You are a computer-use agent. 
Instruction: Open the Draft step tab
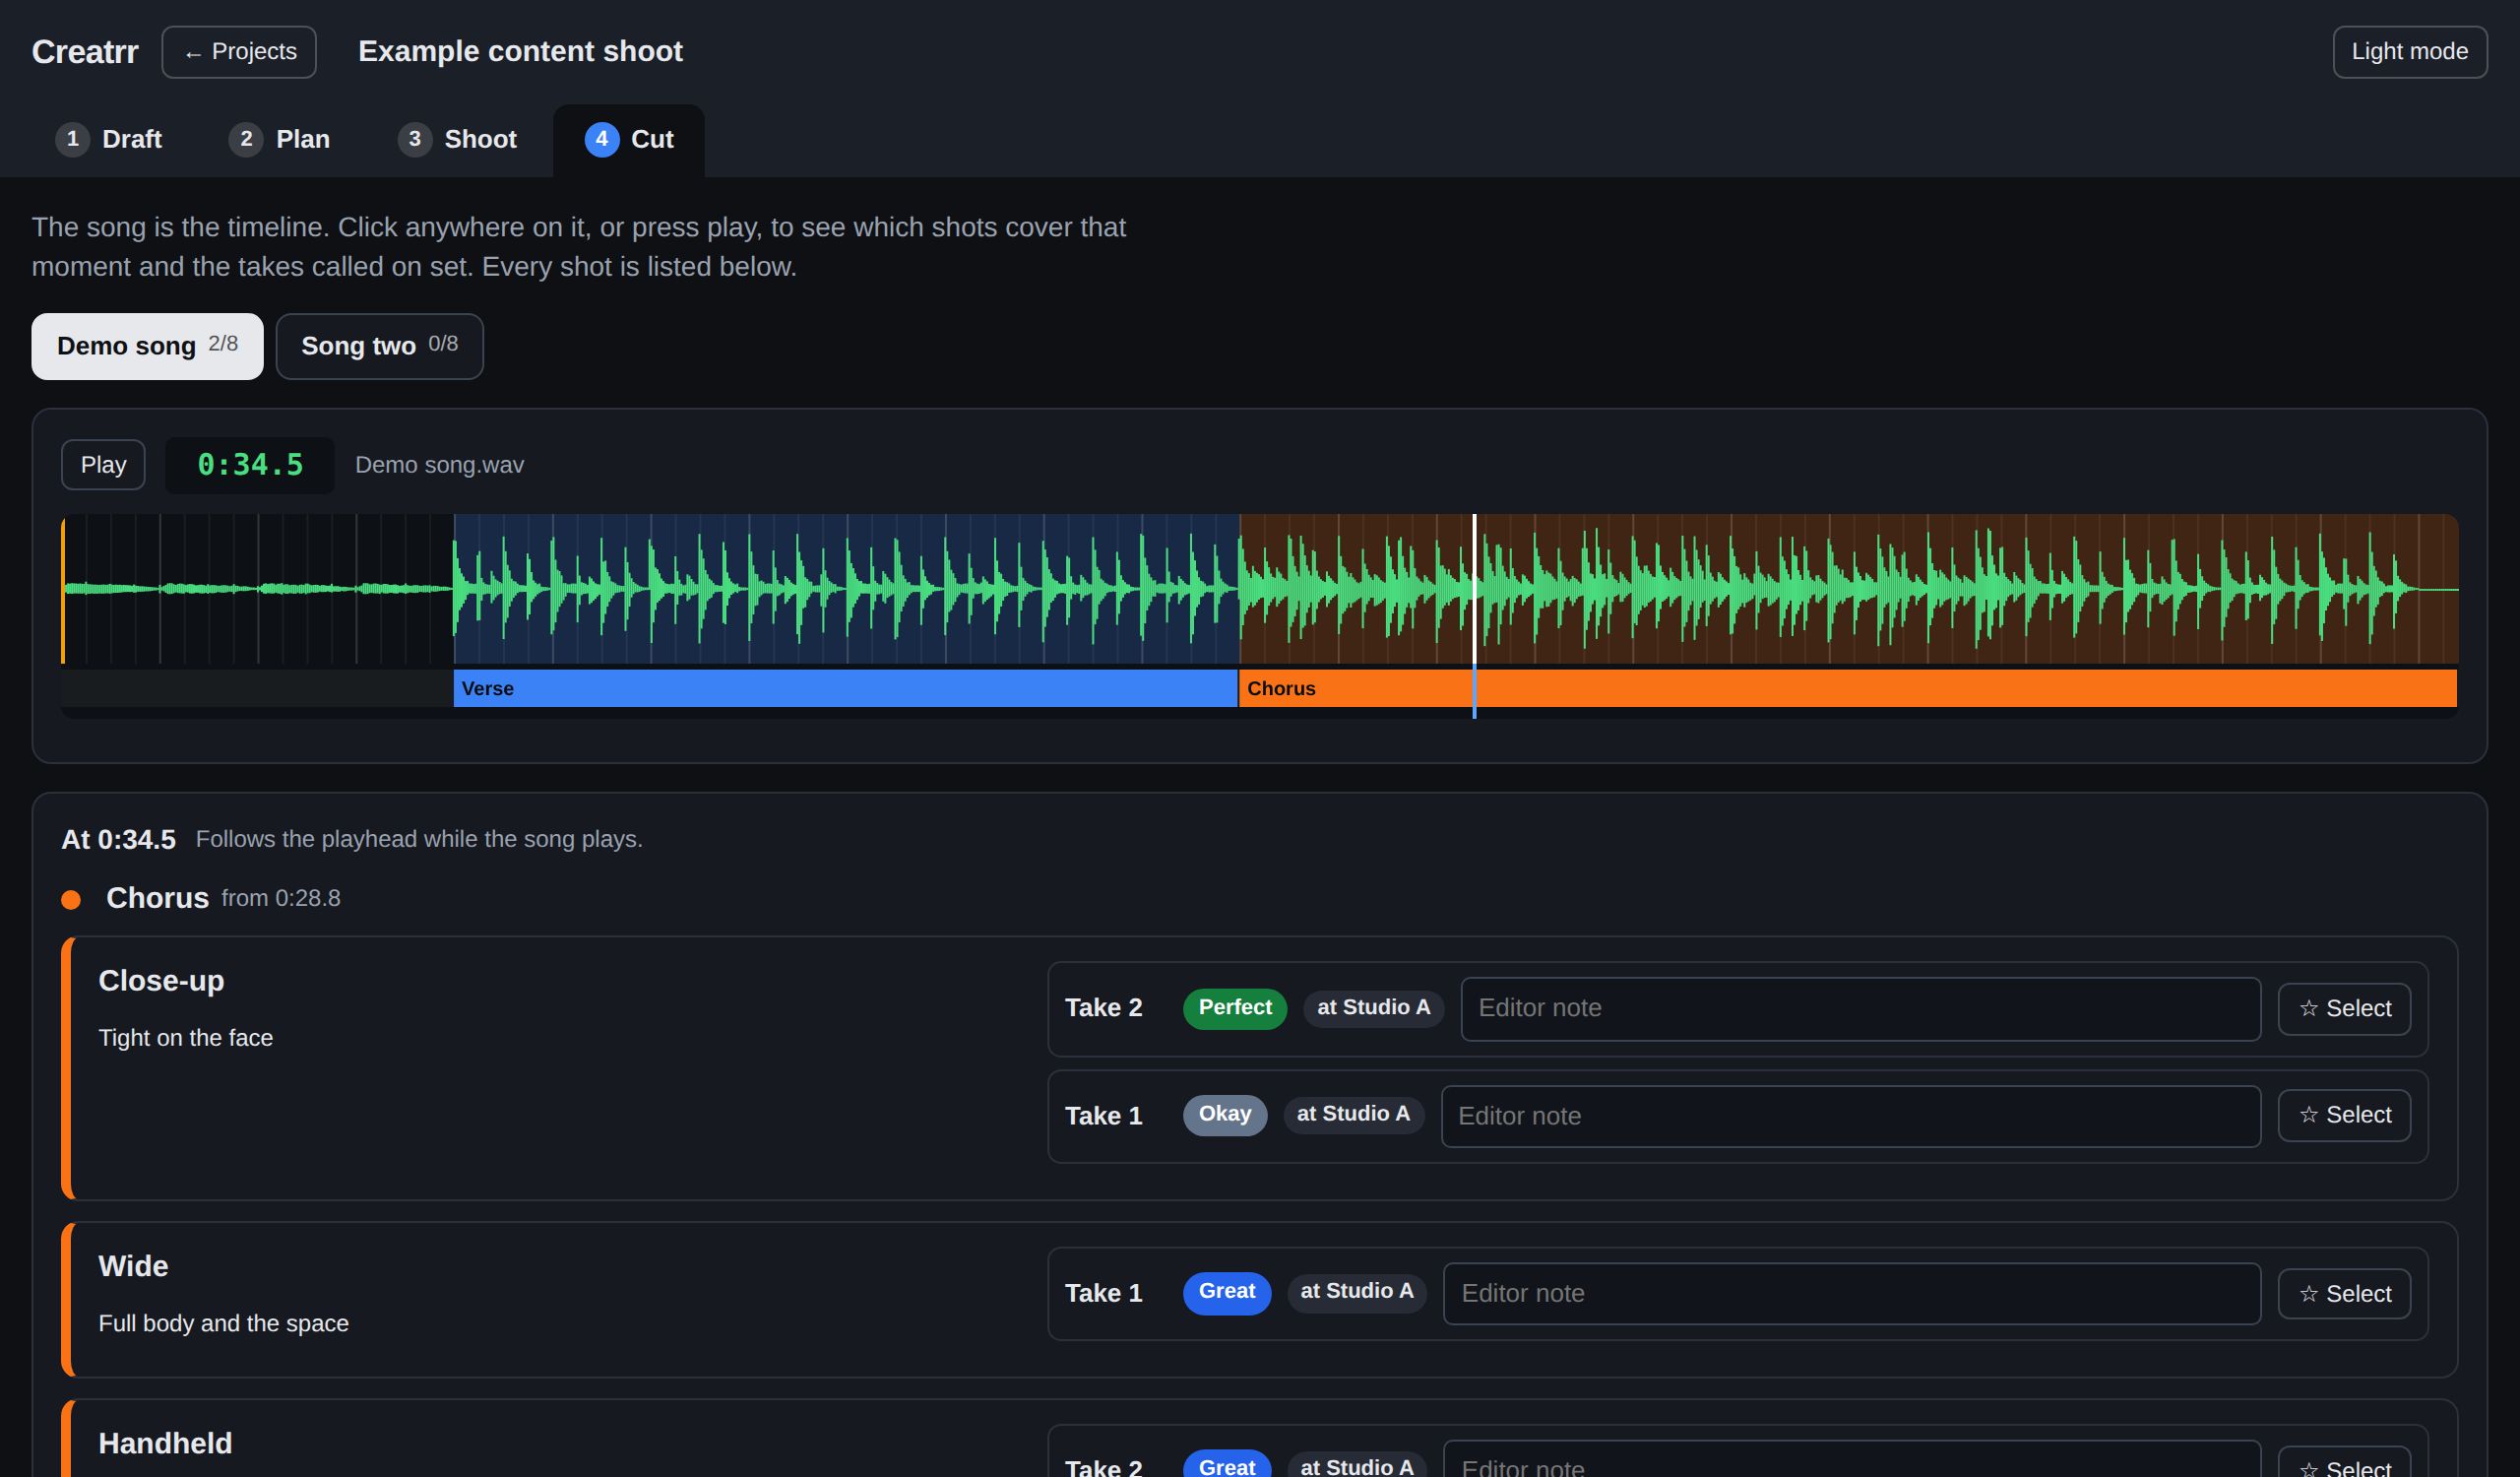[x=109, y=139]
